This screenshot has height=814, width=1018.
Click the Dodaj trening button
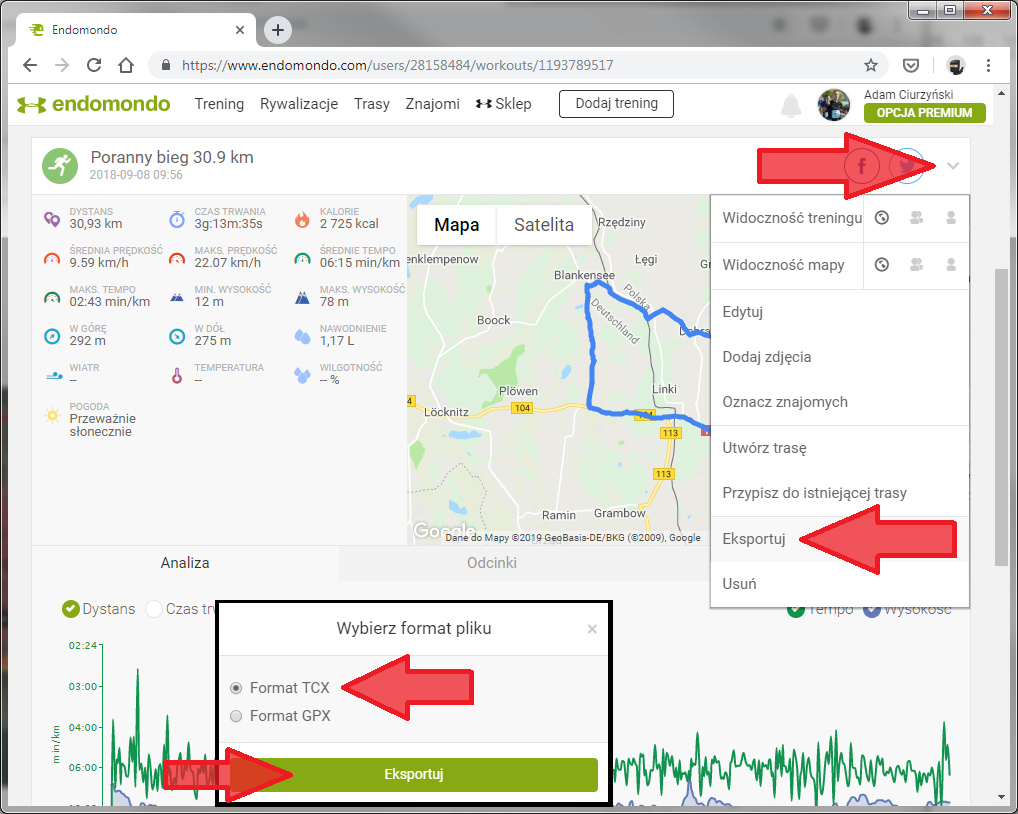616,103
